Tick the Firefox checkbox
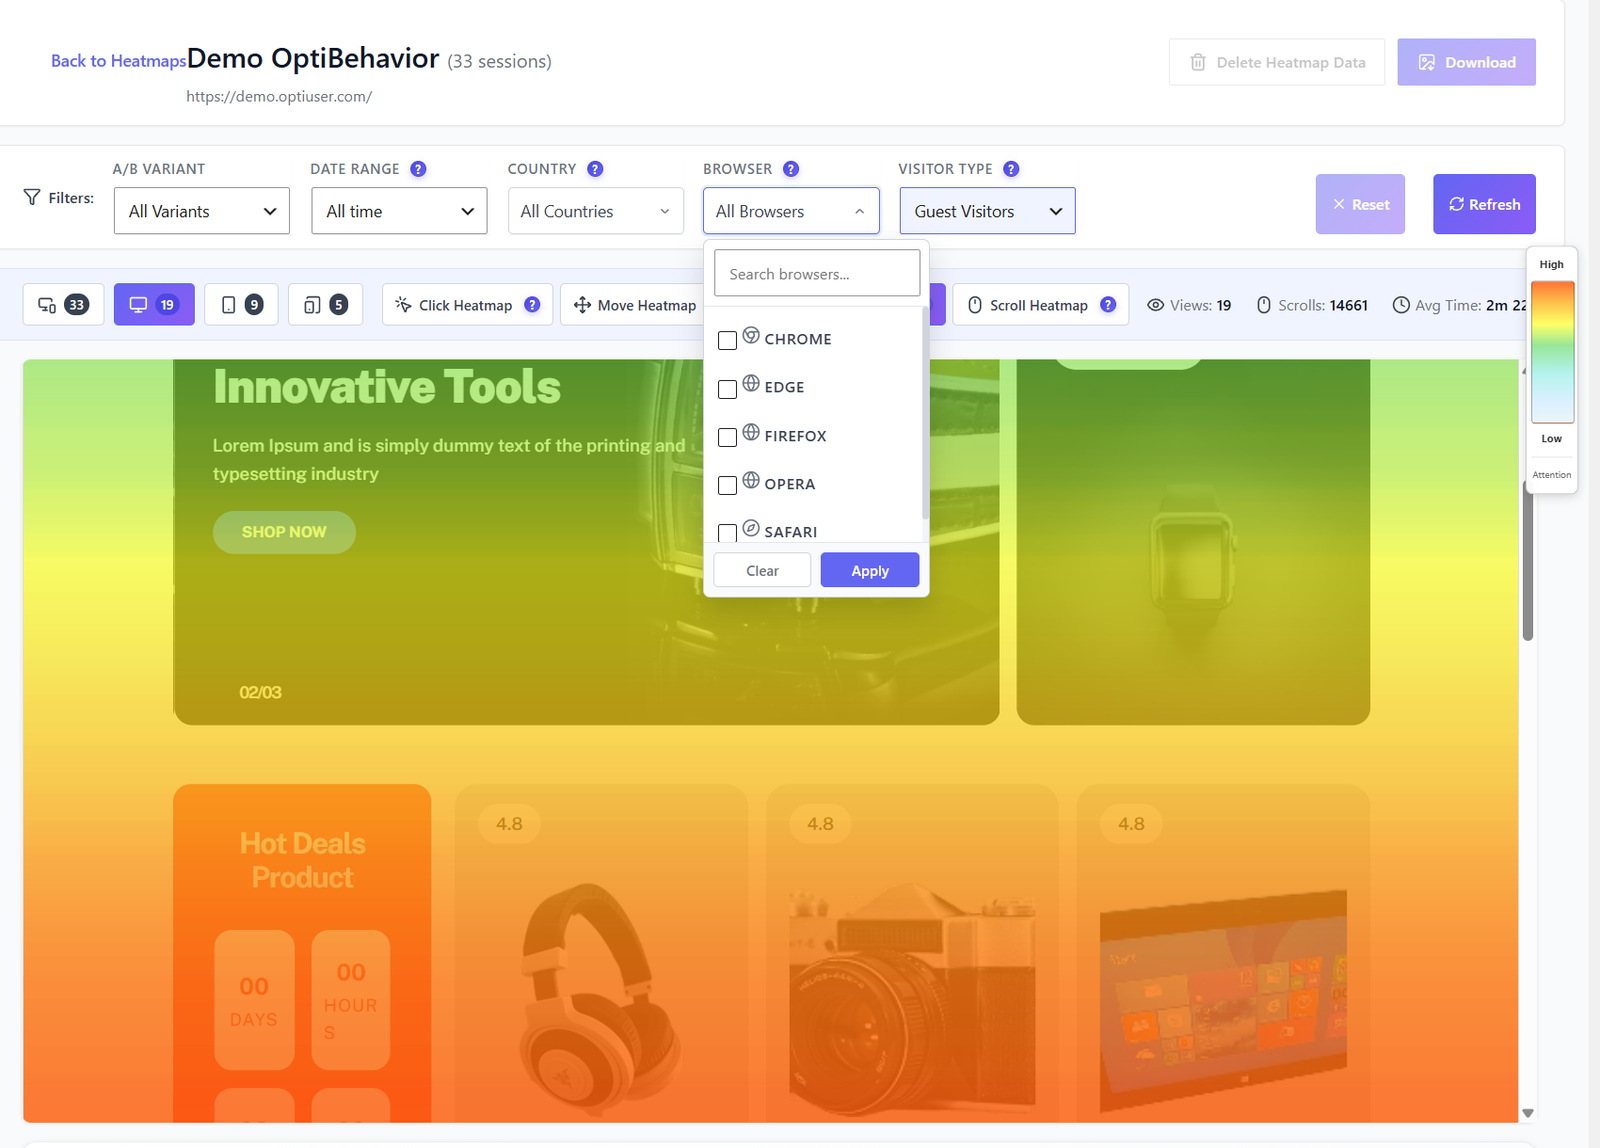Image resolution: width=1600 pixels, height=1148 pixels. click(x=728, y=437)
